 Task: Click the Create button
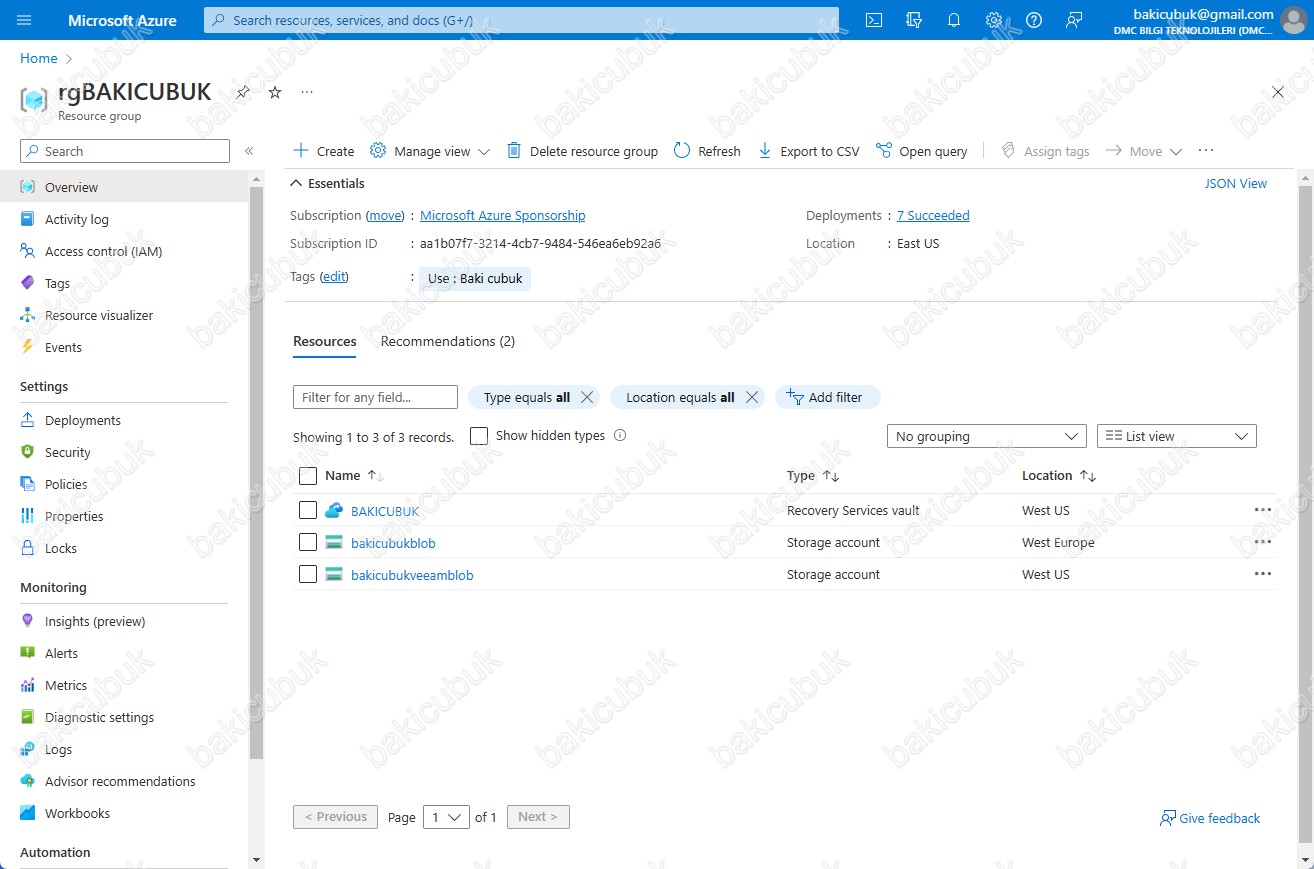[x=323, y=151]
